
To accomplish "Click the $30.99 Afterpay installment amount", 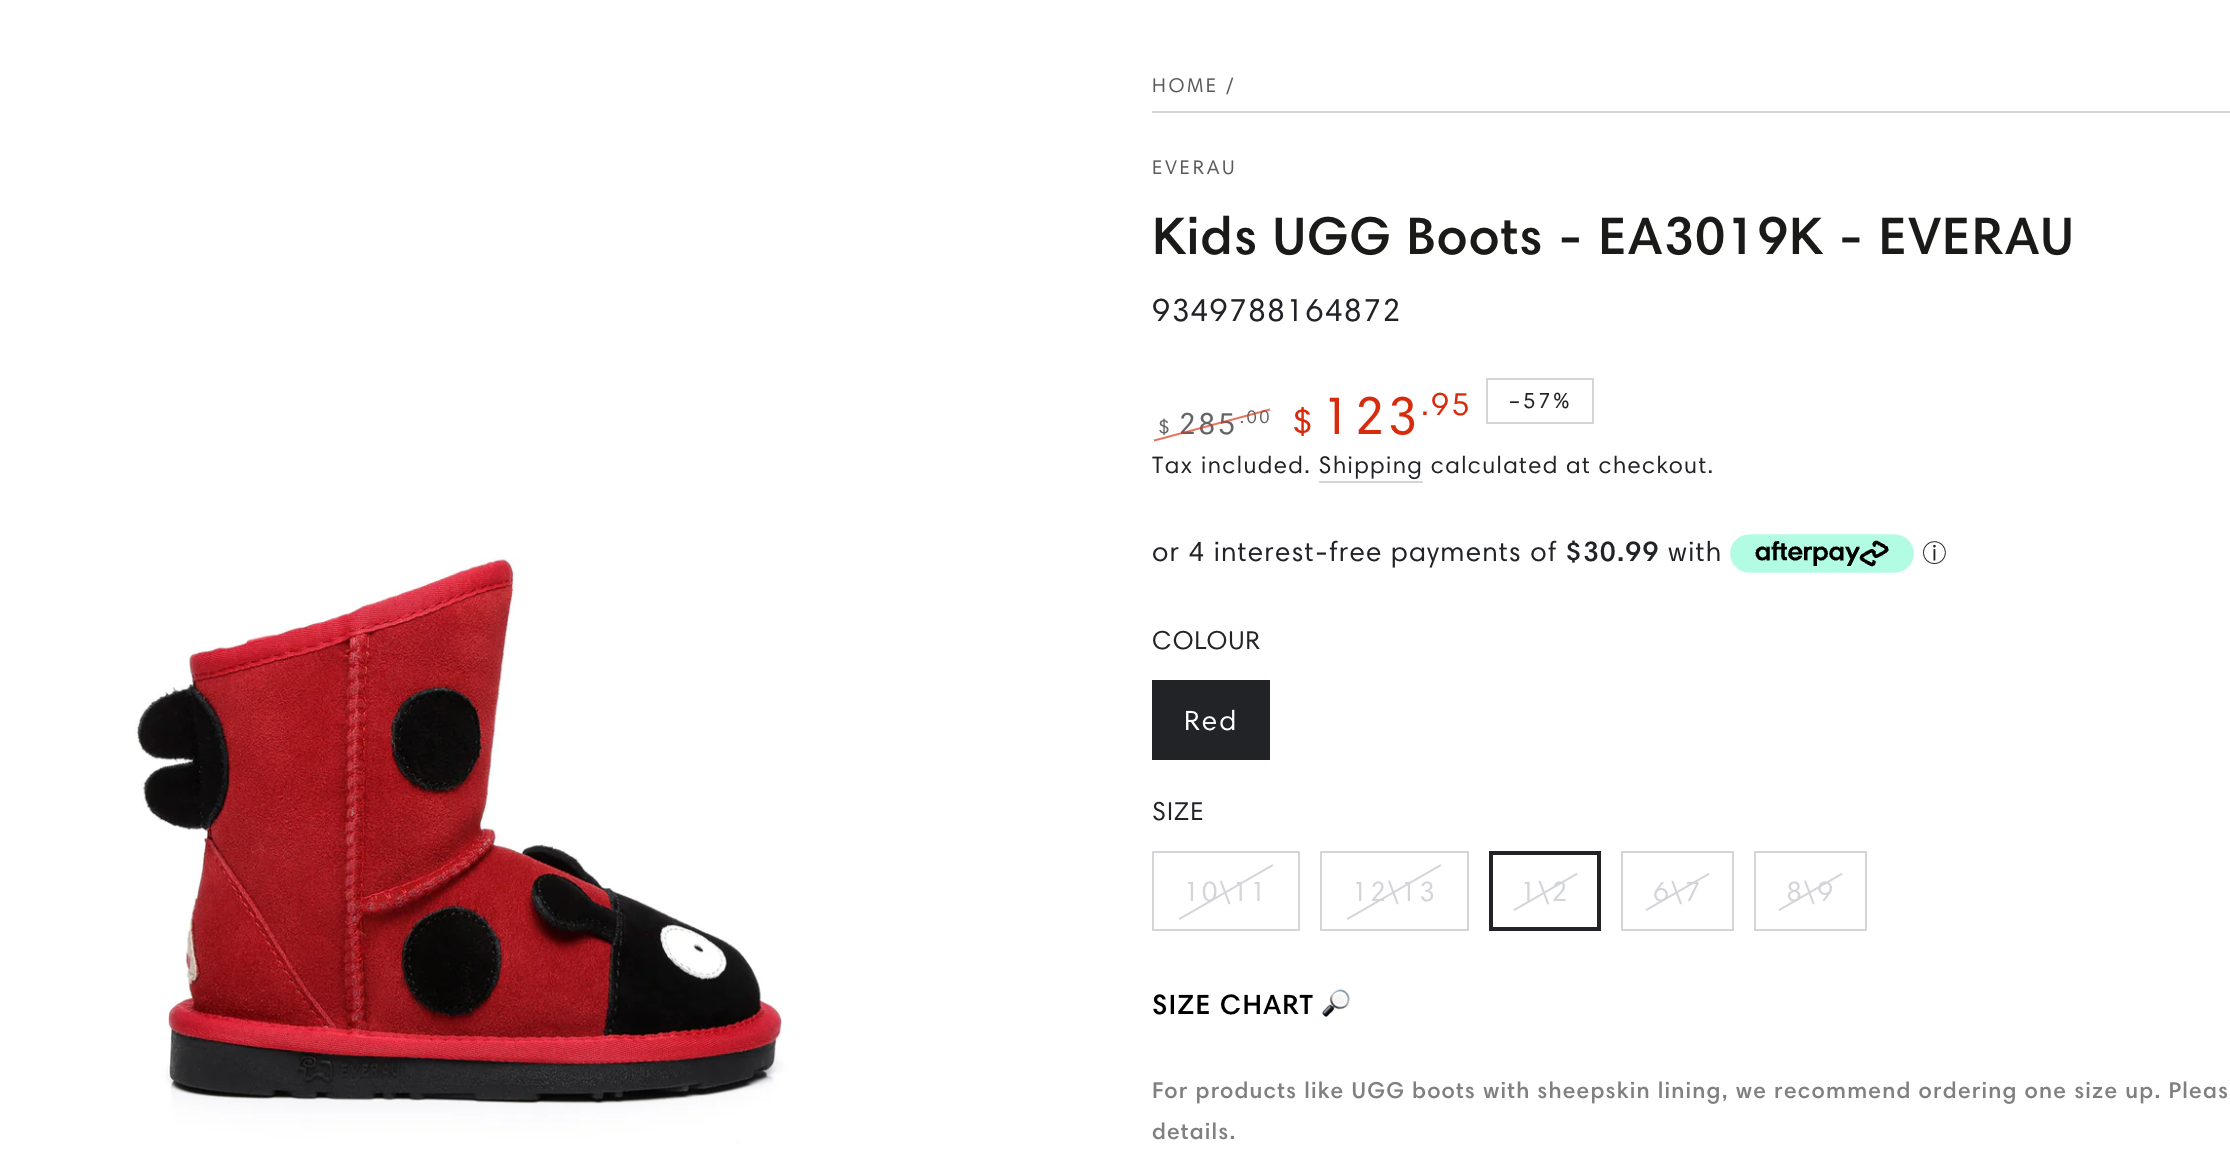I will point(1612,552).
